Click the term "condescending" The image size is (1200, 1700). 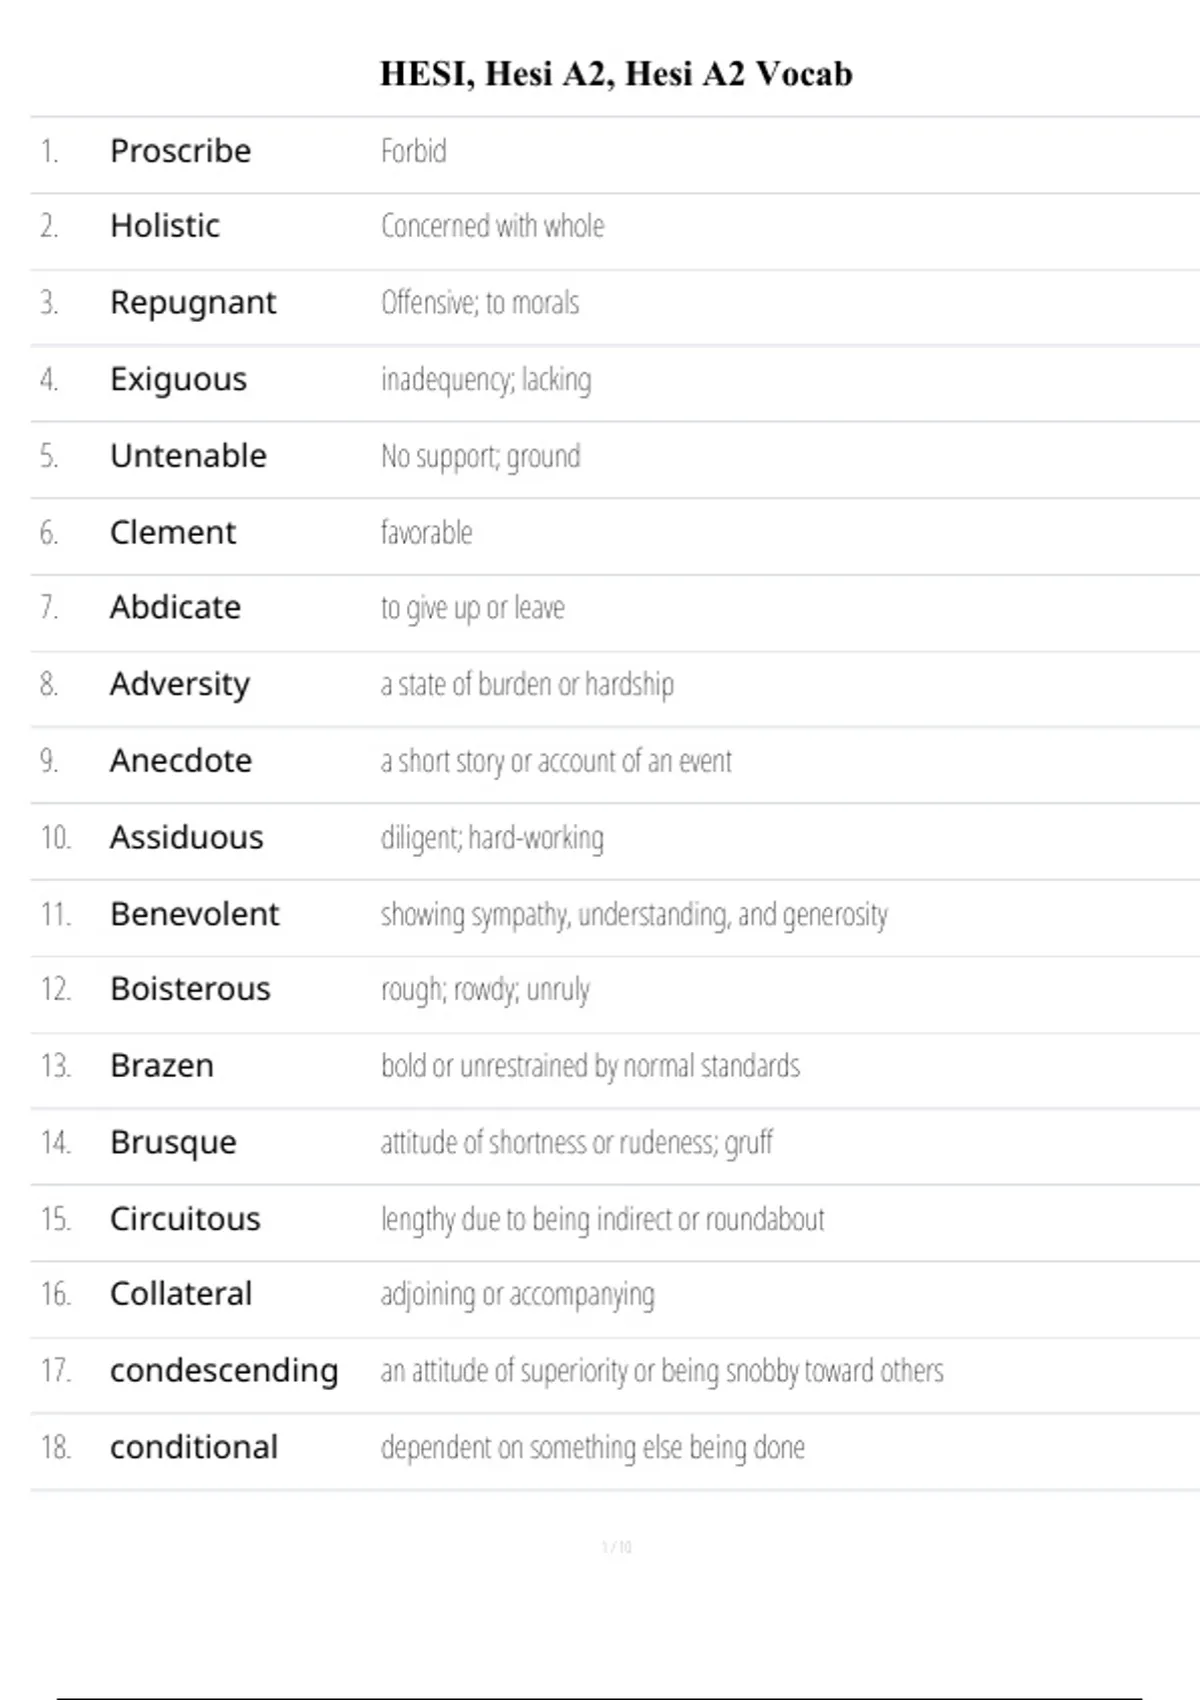[x=224, y=1370]
